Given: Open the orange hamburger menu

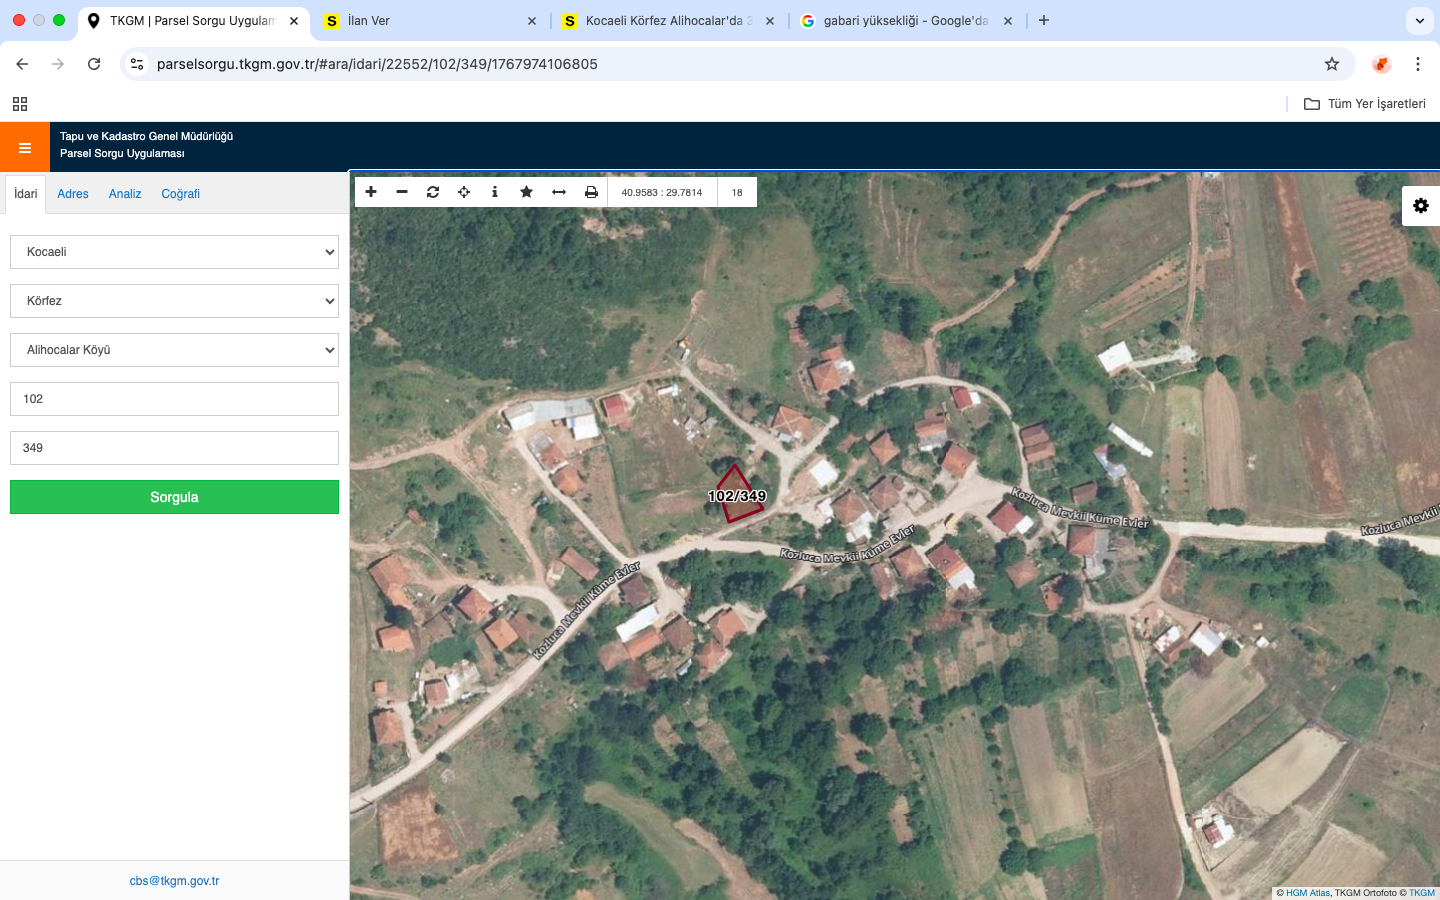Looking at the screenshot, I should tap(25, 148).
